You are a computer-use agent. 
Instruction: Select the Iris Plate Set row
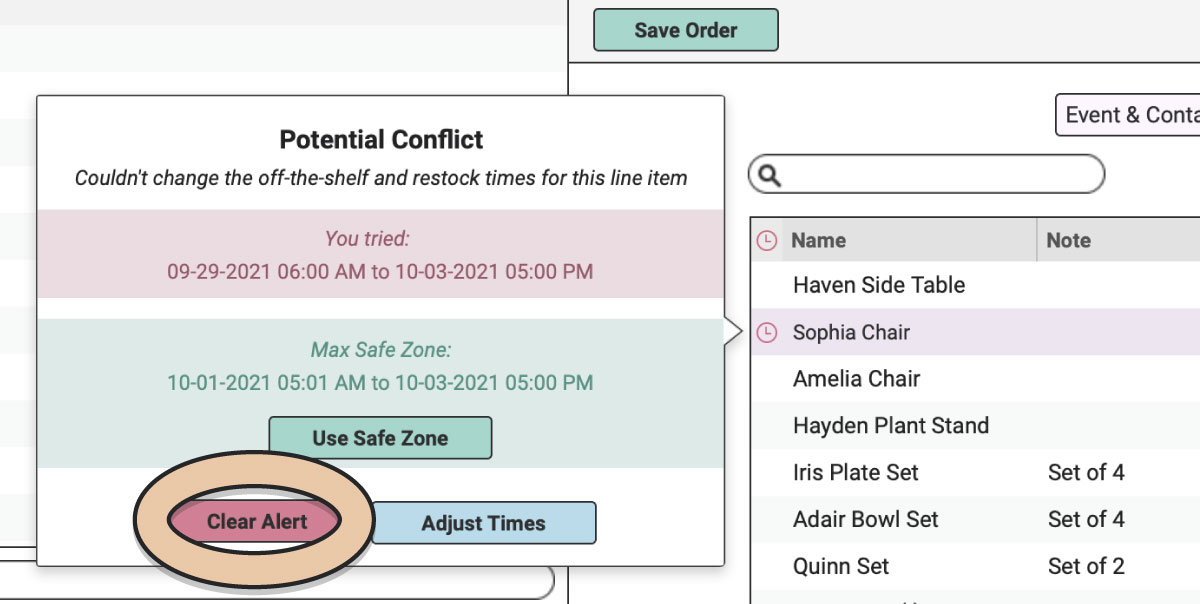pos(975,473)
